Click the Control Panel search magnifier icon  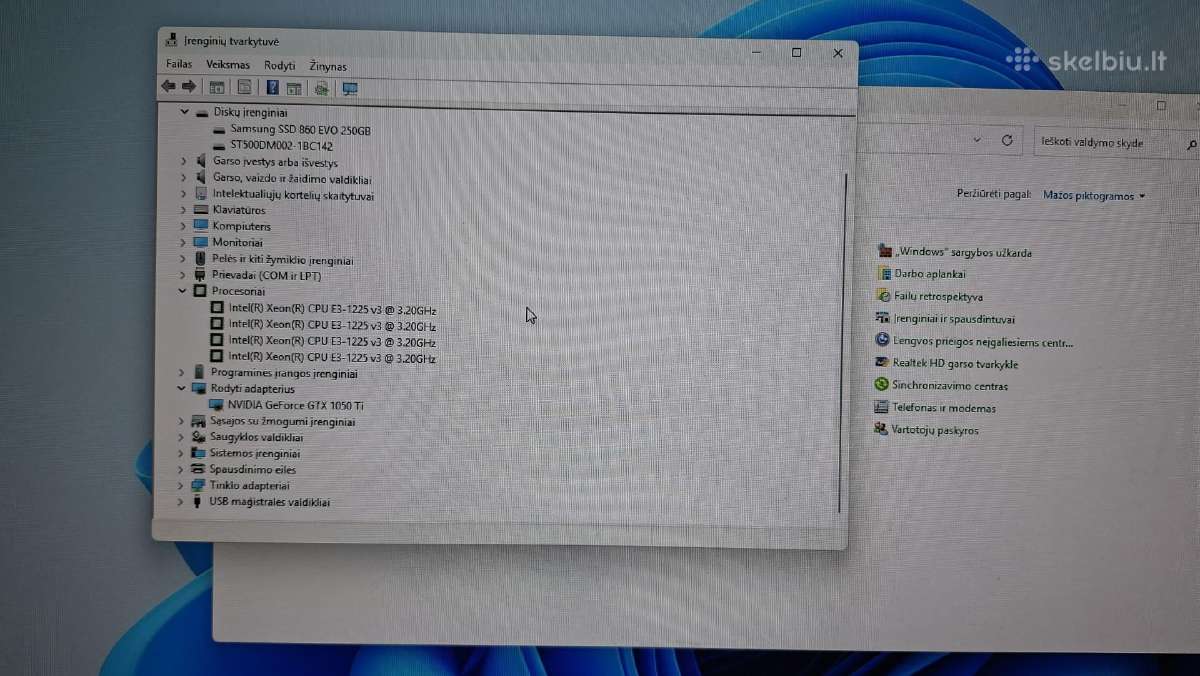tap(1192, 145)
